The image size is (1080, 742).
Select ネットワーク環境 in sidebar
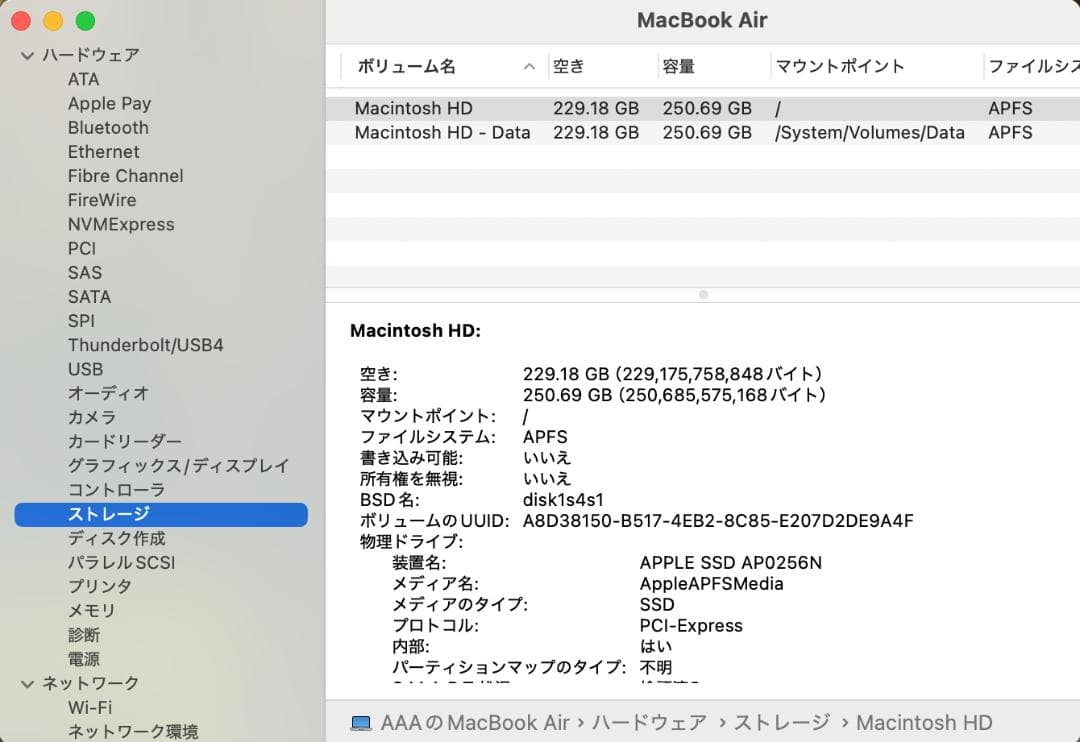pyautogui.click(x=133, y=731)
